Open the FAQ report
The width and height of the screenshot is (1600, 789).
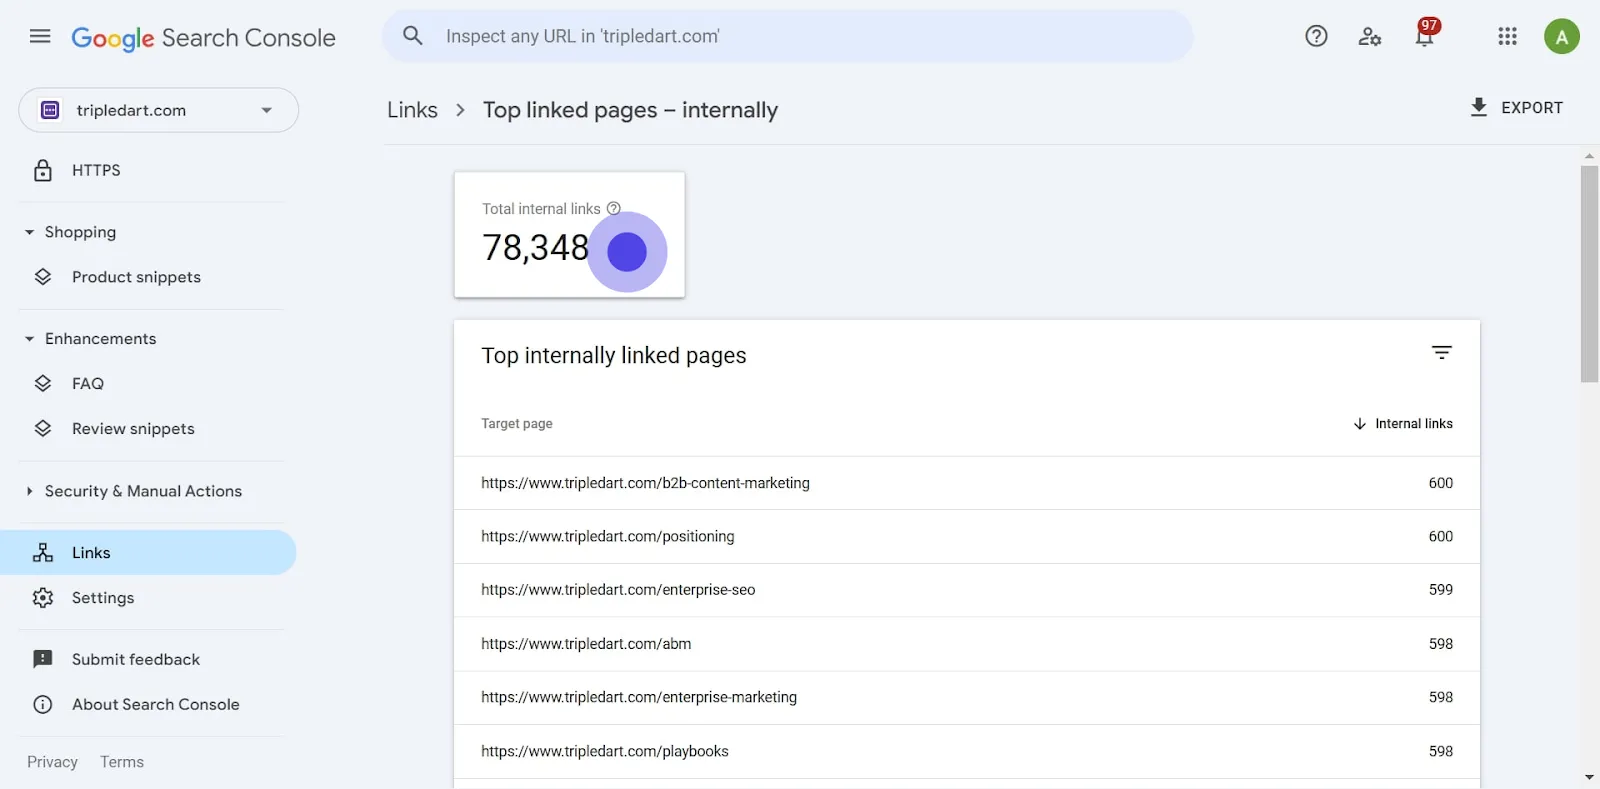(150, 384)
